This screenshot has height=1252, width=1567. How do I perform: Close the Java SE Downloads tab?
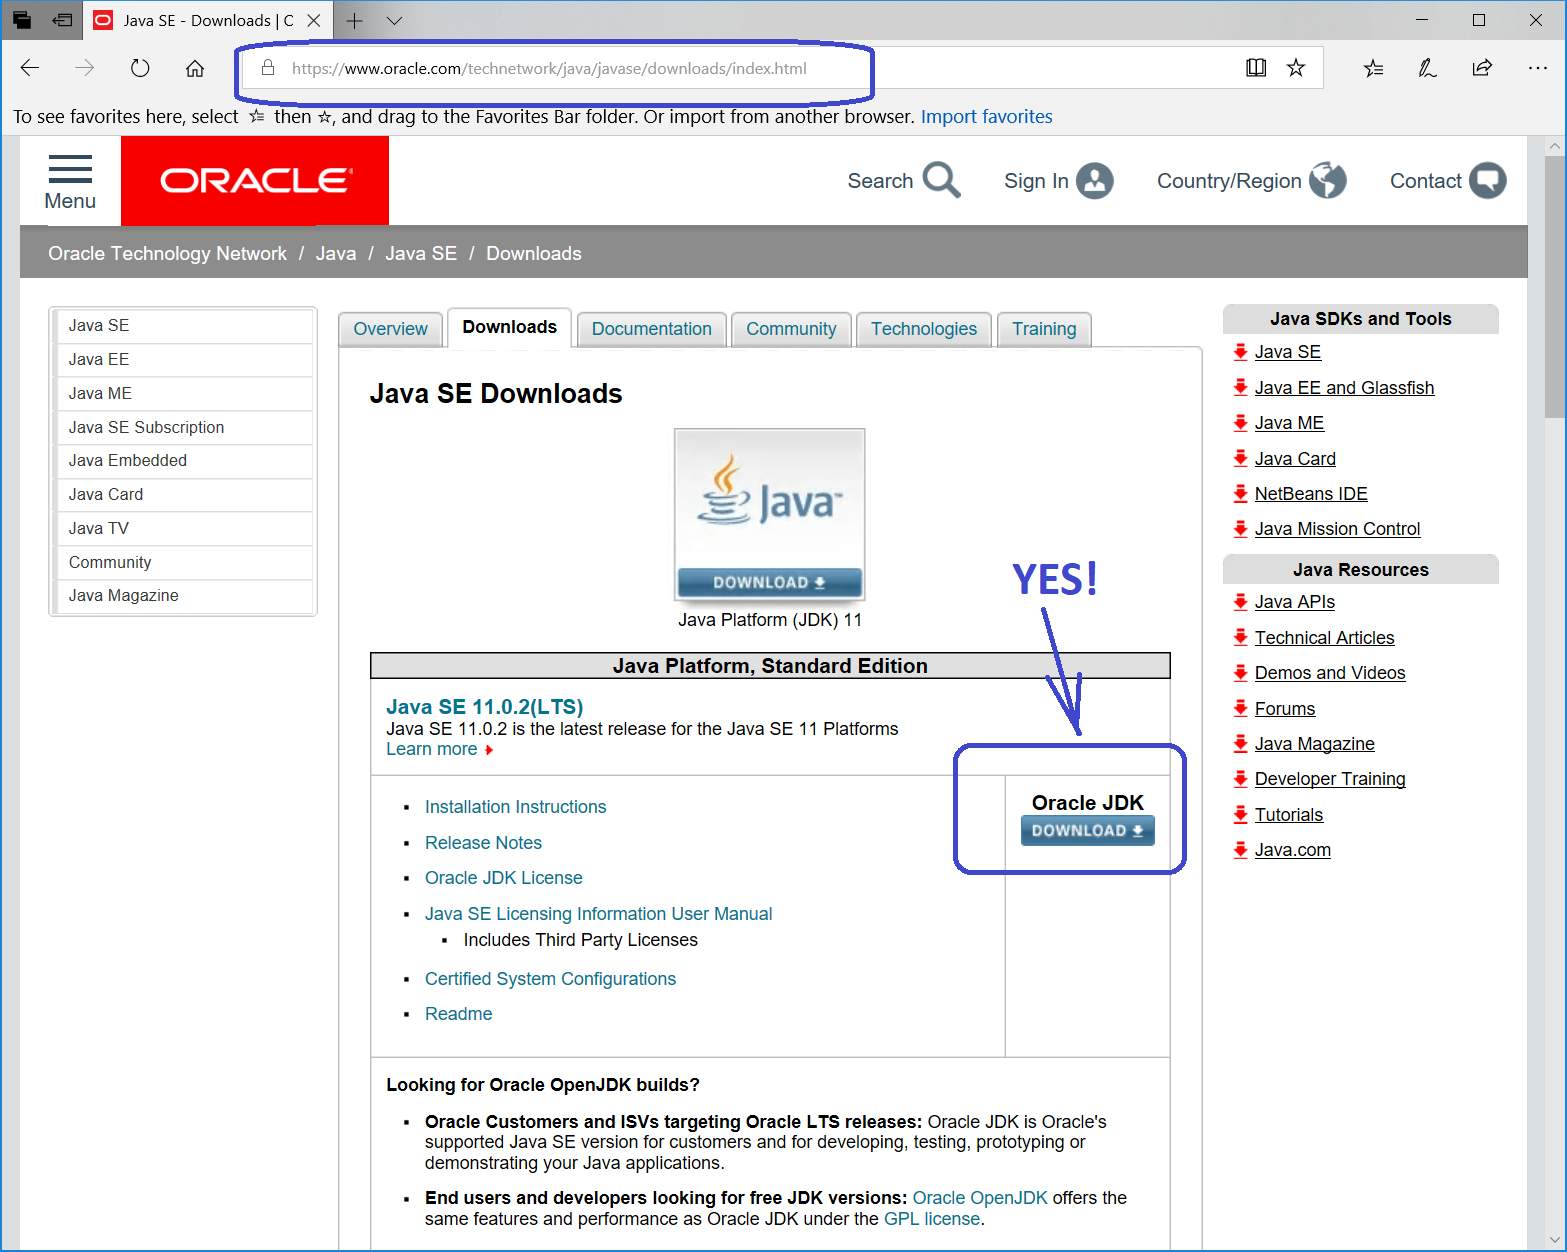(314, 20)
